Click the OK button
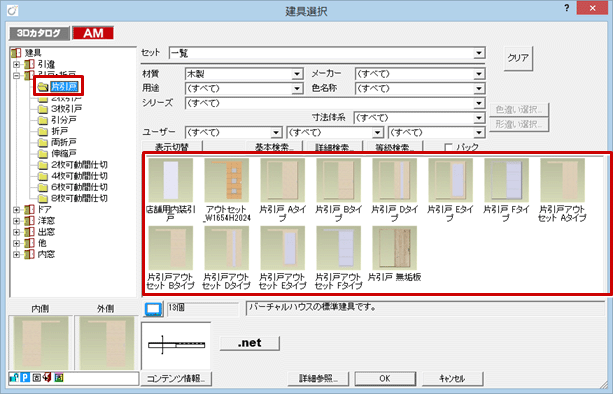The height and width of the screenshot is (394, 615). tap(385, 378)
